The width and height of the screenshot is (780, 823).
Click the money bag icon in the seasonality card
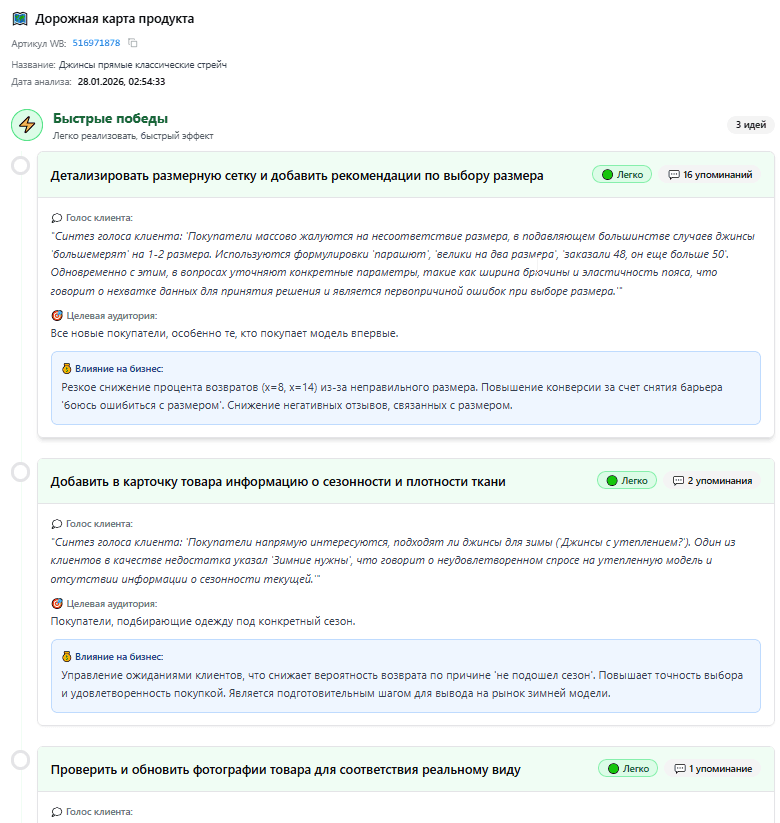[67, 657]
